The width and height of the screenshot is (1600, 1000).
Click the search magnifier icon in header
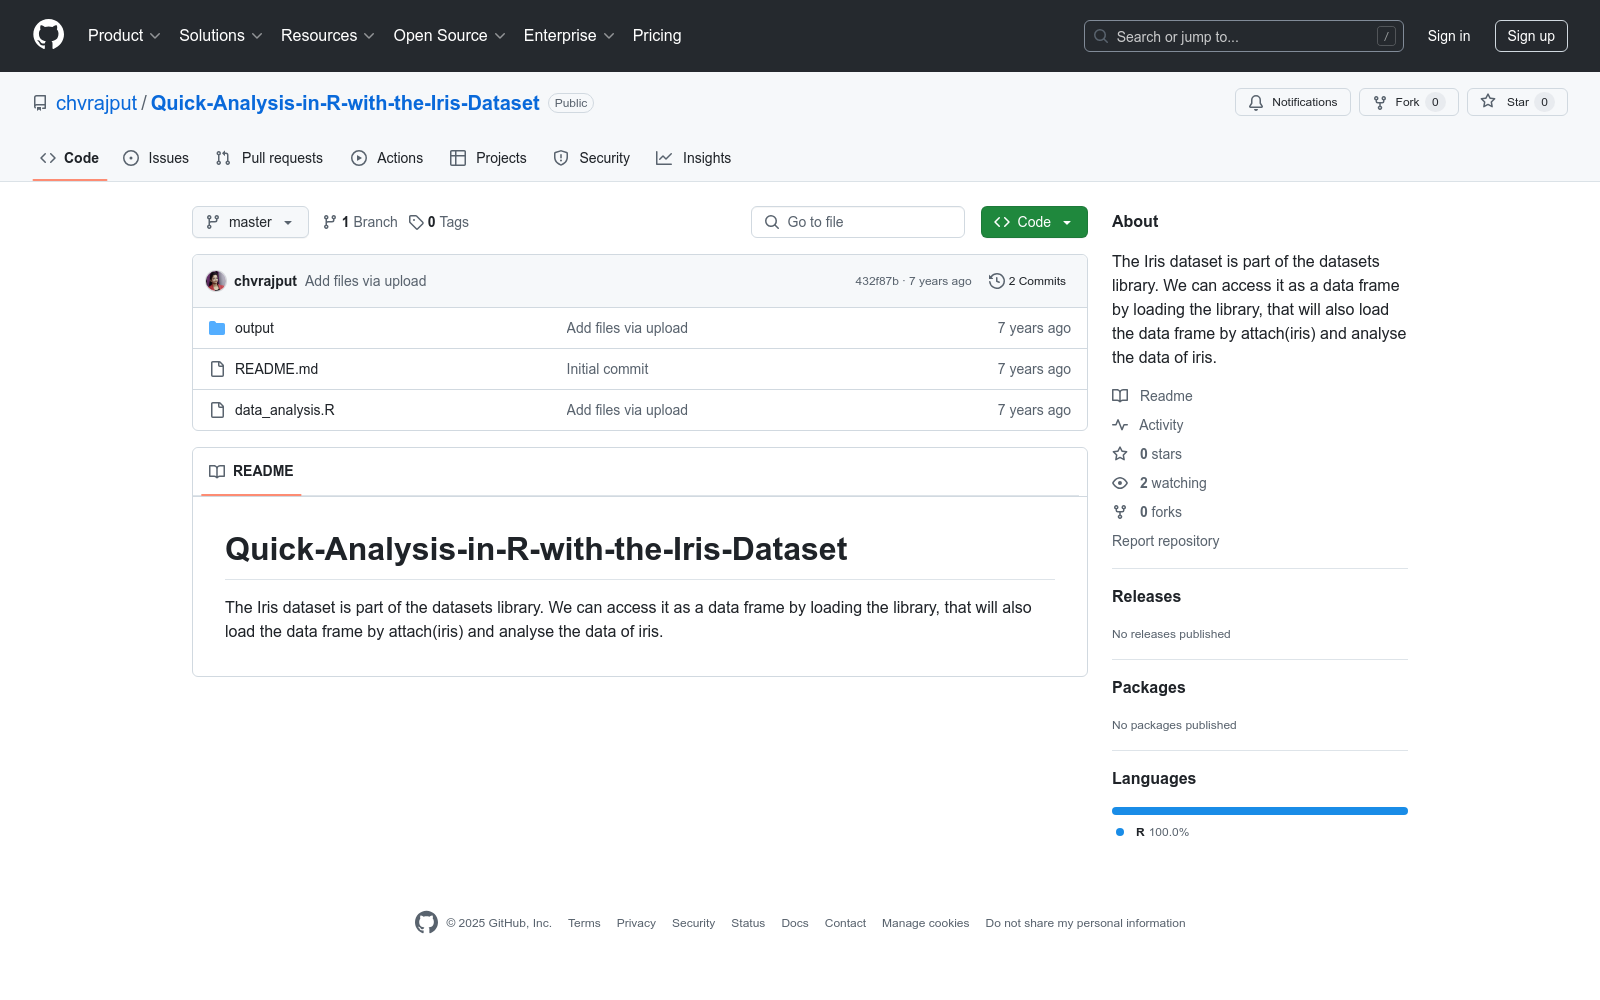[1101, 36]
